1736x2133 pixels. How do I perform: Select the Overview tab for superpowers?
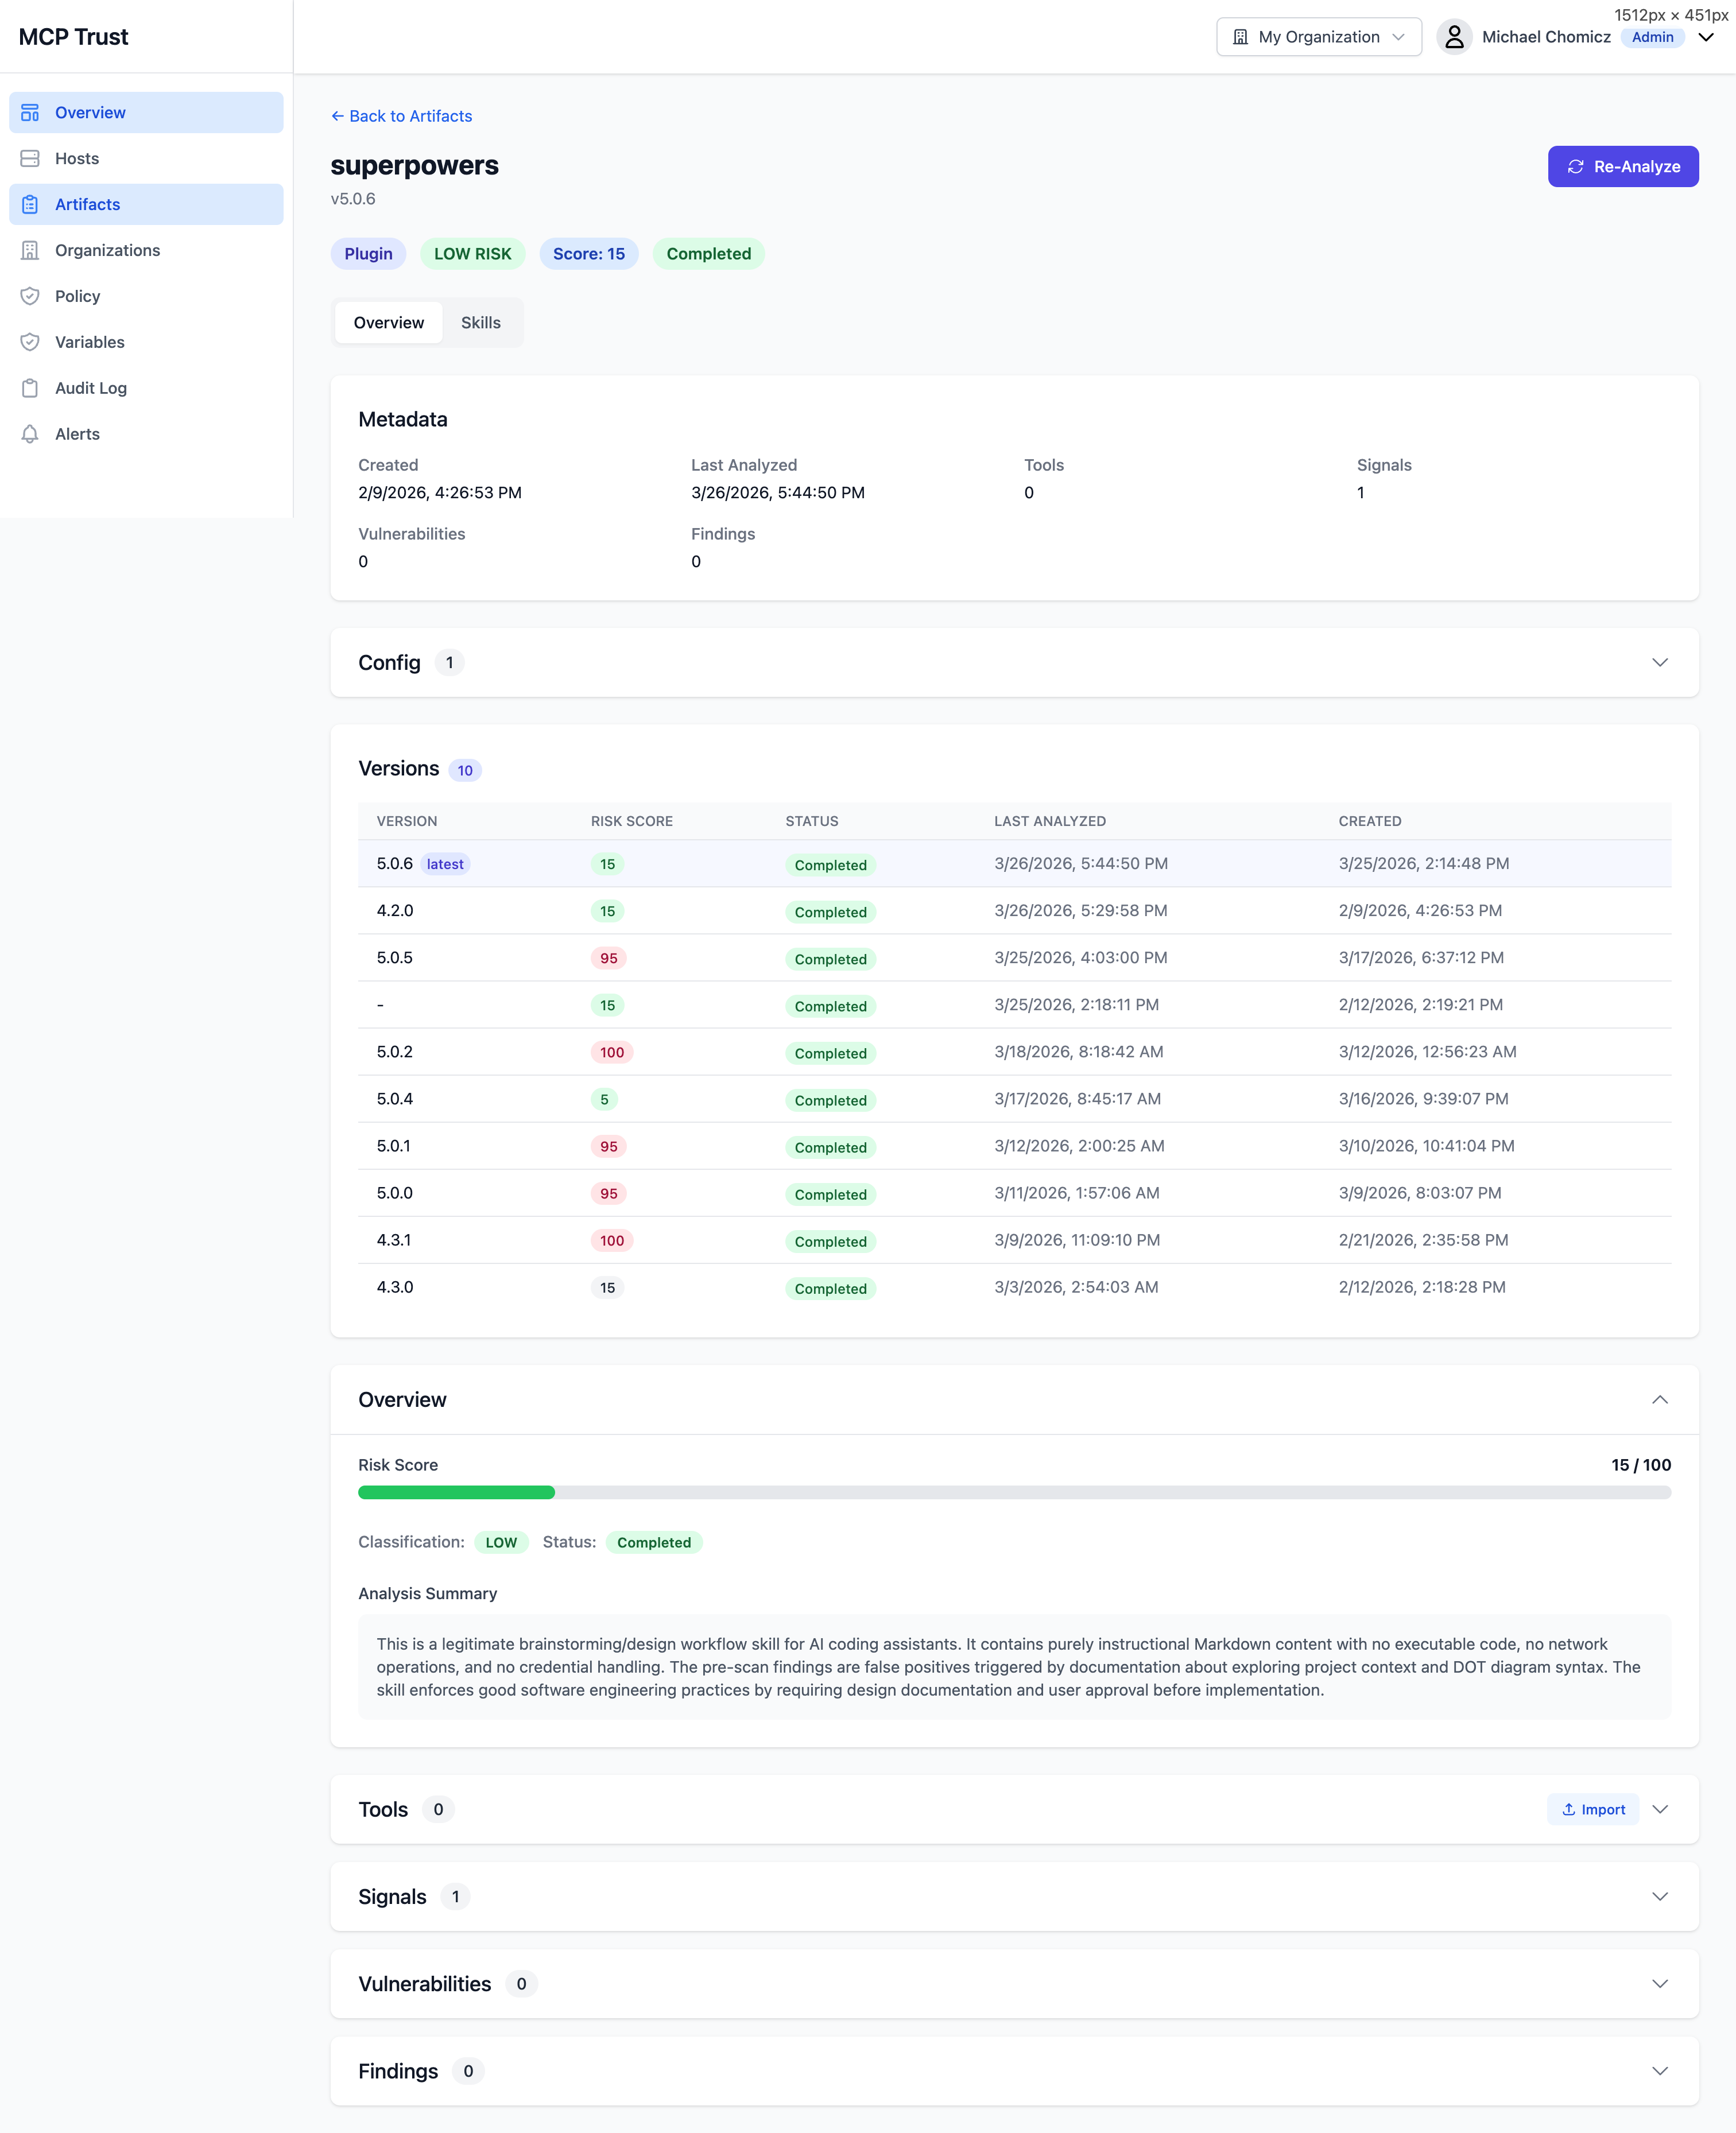389,322
